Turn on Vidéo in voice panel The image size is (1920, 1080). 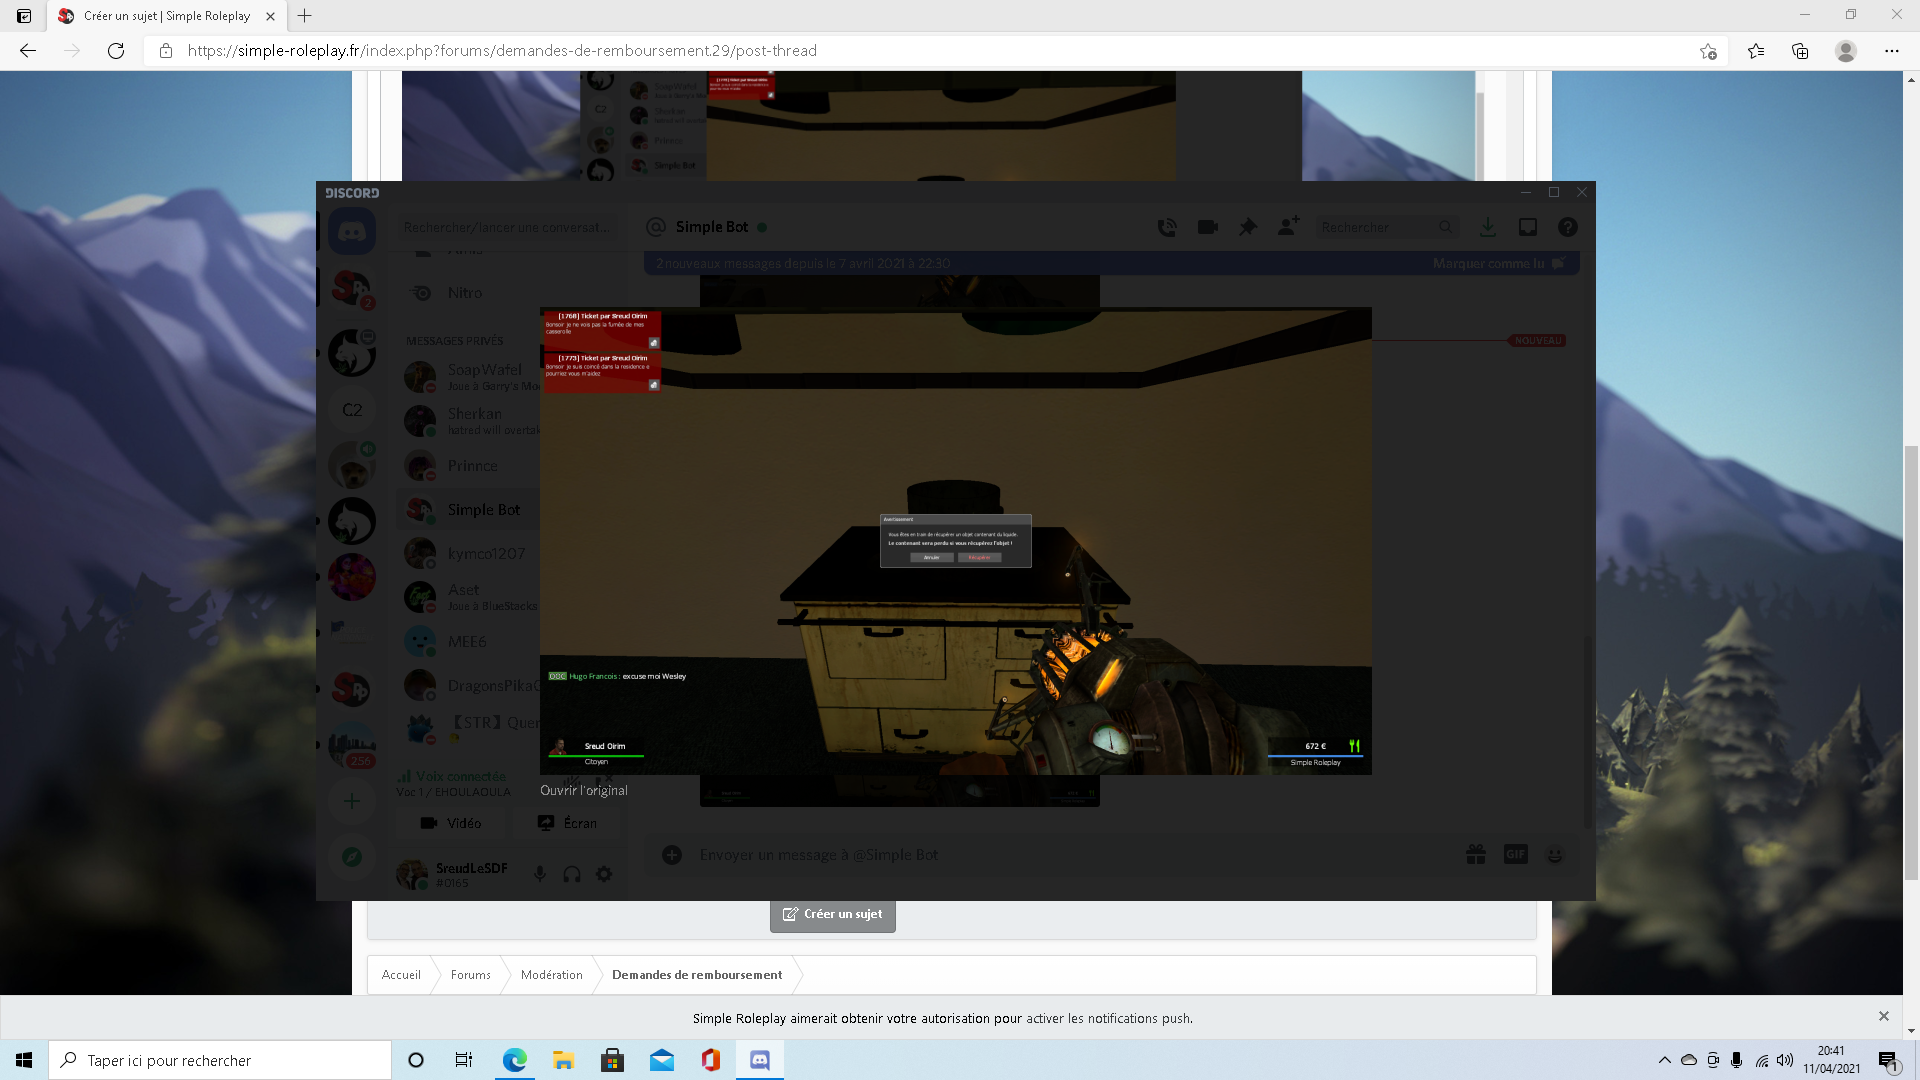pyautogui.click(x=451, y=823)
